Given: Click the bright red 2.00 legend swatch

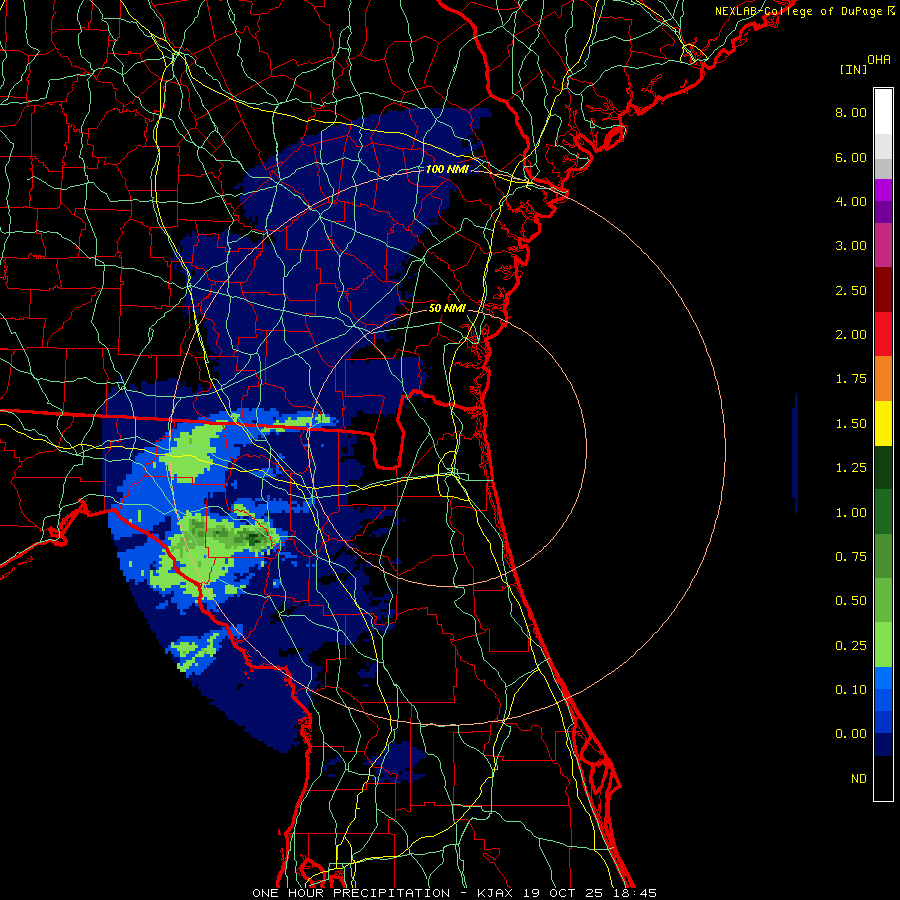Looking at the screenshot, I should [x=883, y=334].
